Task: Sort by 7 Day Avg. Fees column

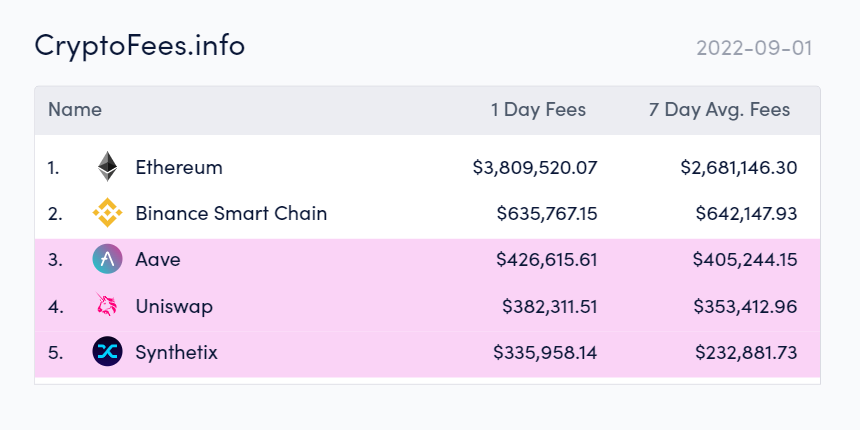Action: tap(719, 110)
